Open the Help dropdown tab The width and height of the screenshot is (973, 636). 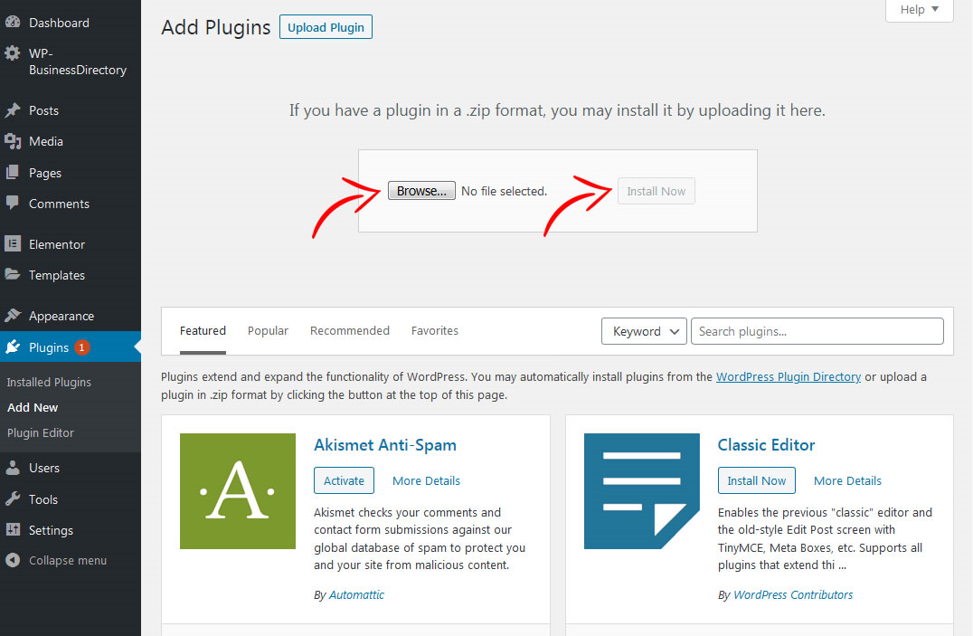pos(919,10)
